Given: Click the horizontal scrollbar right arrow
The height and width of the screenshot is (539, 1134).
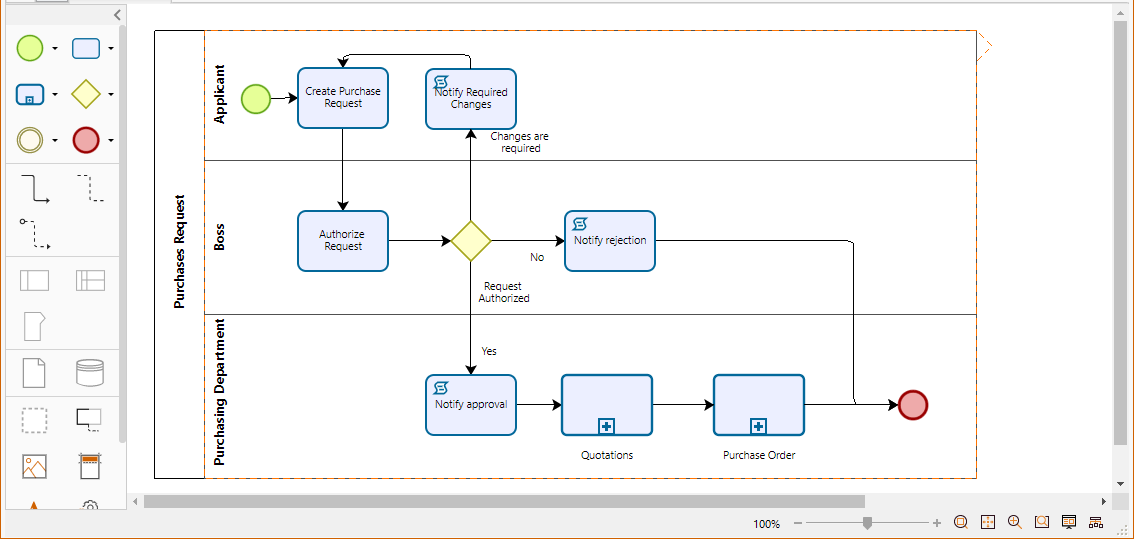Looking at the screenshot, I should click(1104, 501).
